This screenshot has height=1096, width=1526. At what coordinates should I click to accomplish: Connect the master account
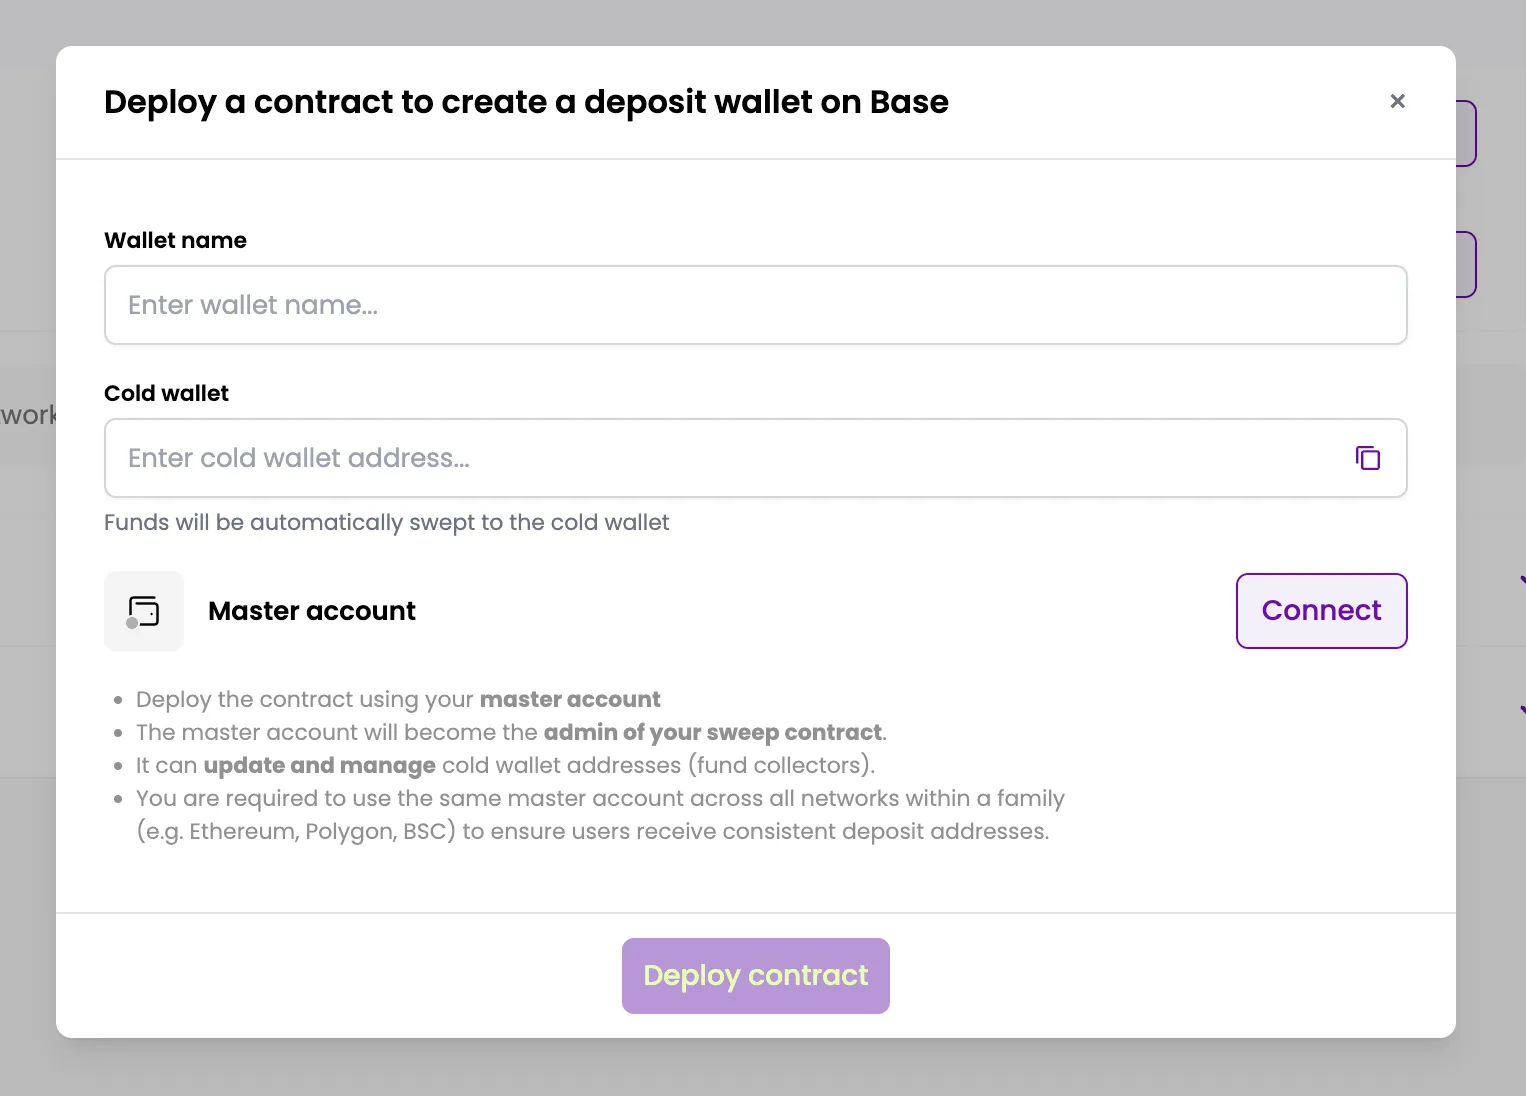1321,611
